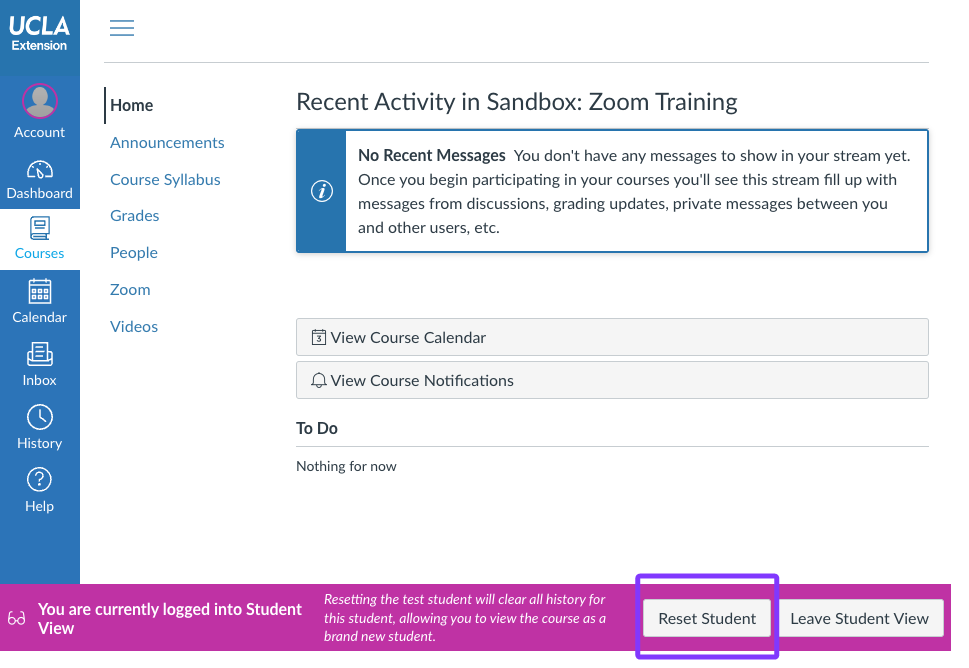Open the Courses book icon
The image size is (969, 668).
[x=40, y=229]
